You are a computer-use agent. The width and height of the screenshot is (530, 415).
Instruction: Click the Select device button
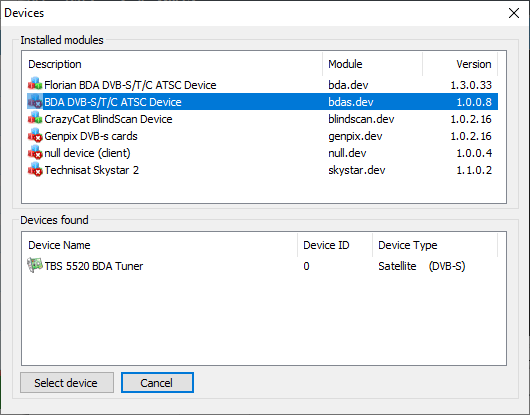pyautogui.click(x=67, y=383)
